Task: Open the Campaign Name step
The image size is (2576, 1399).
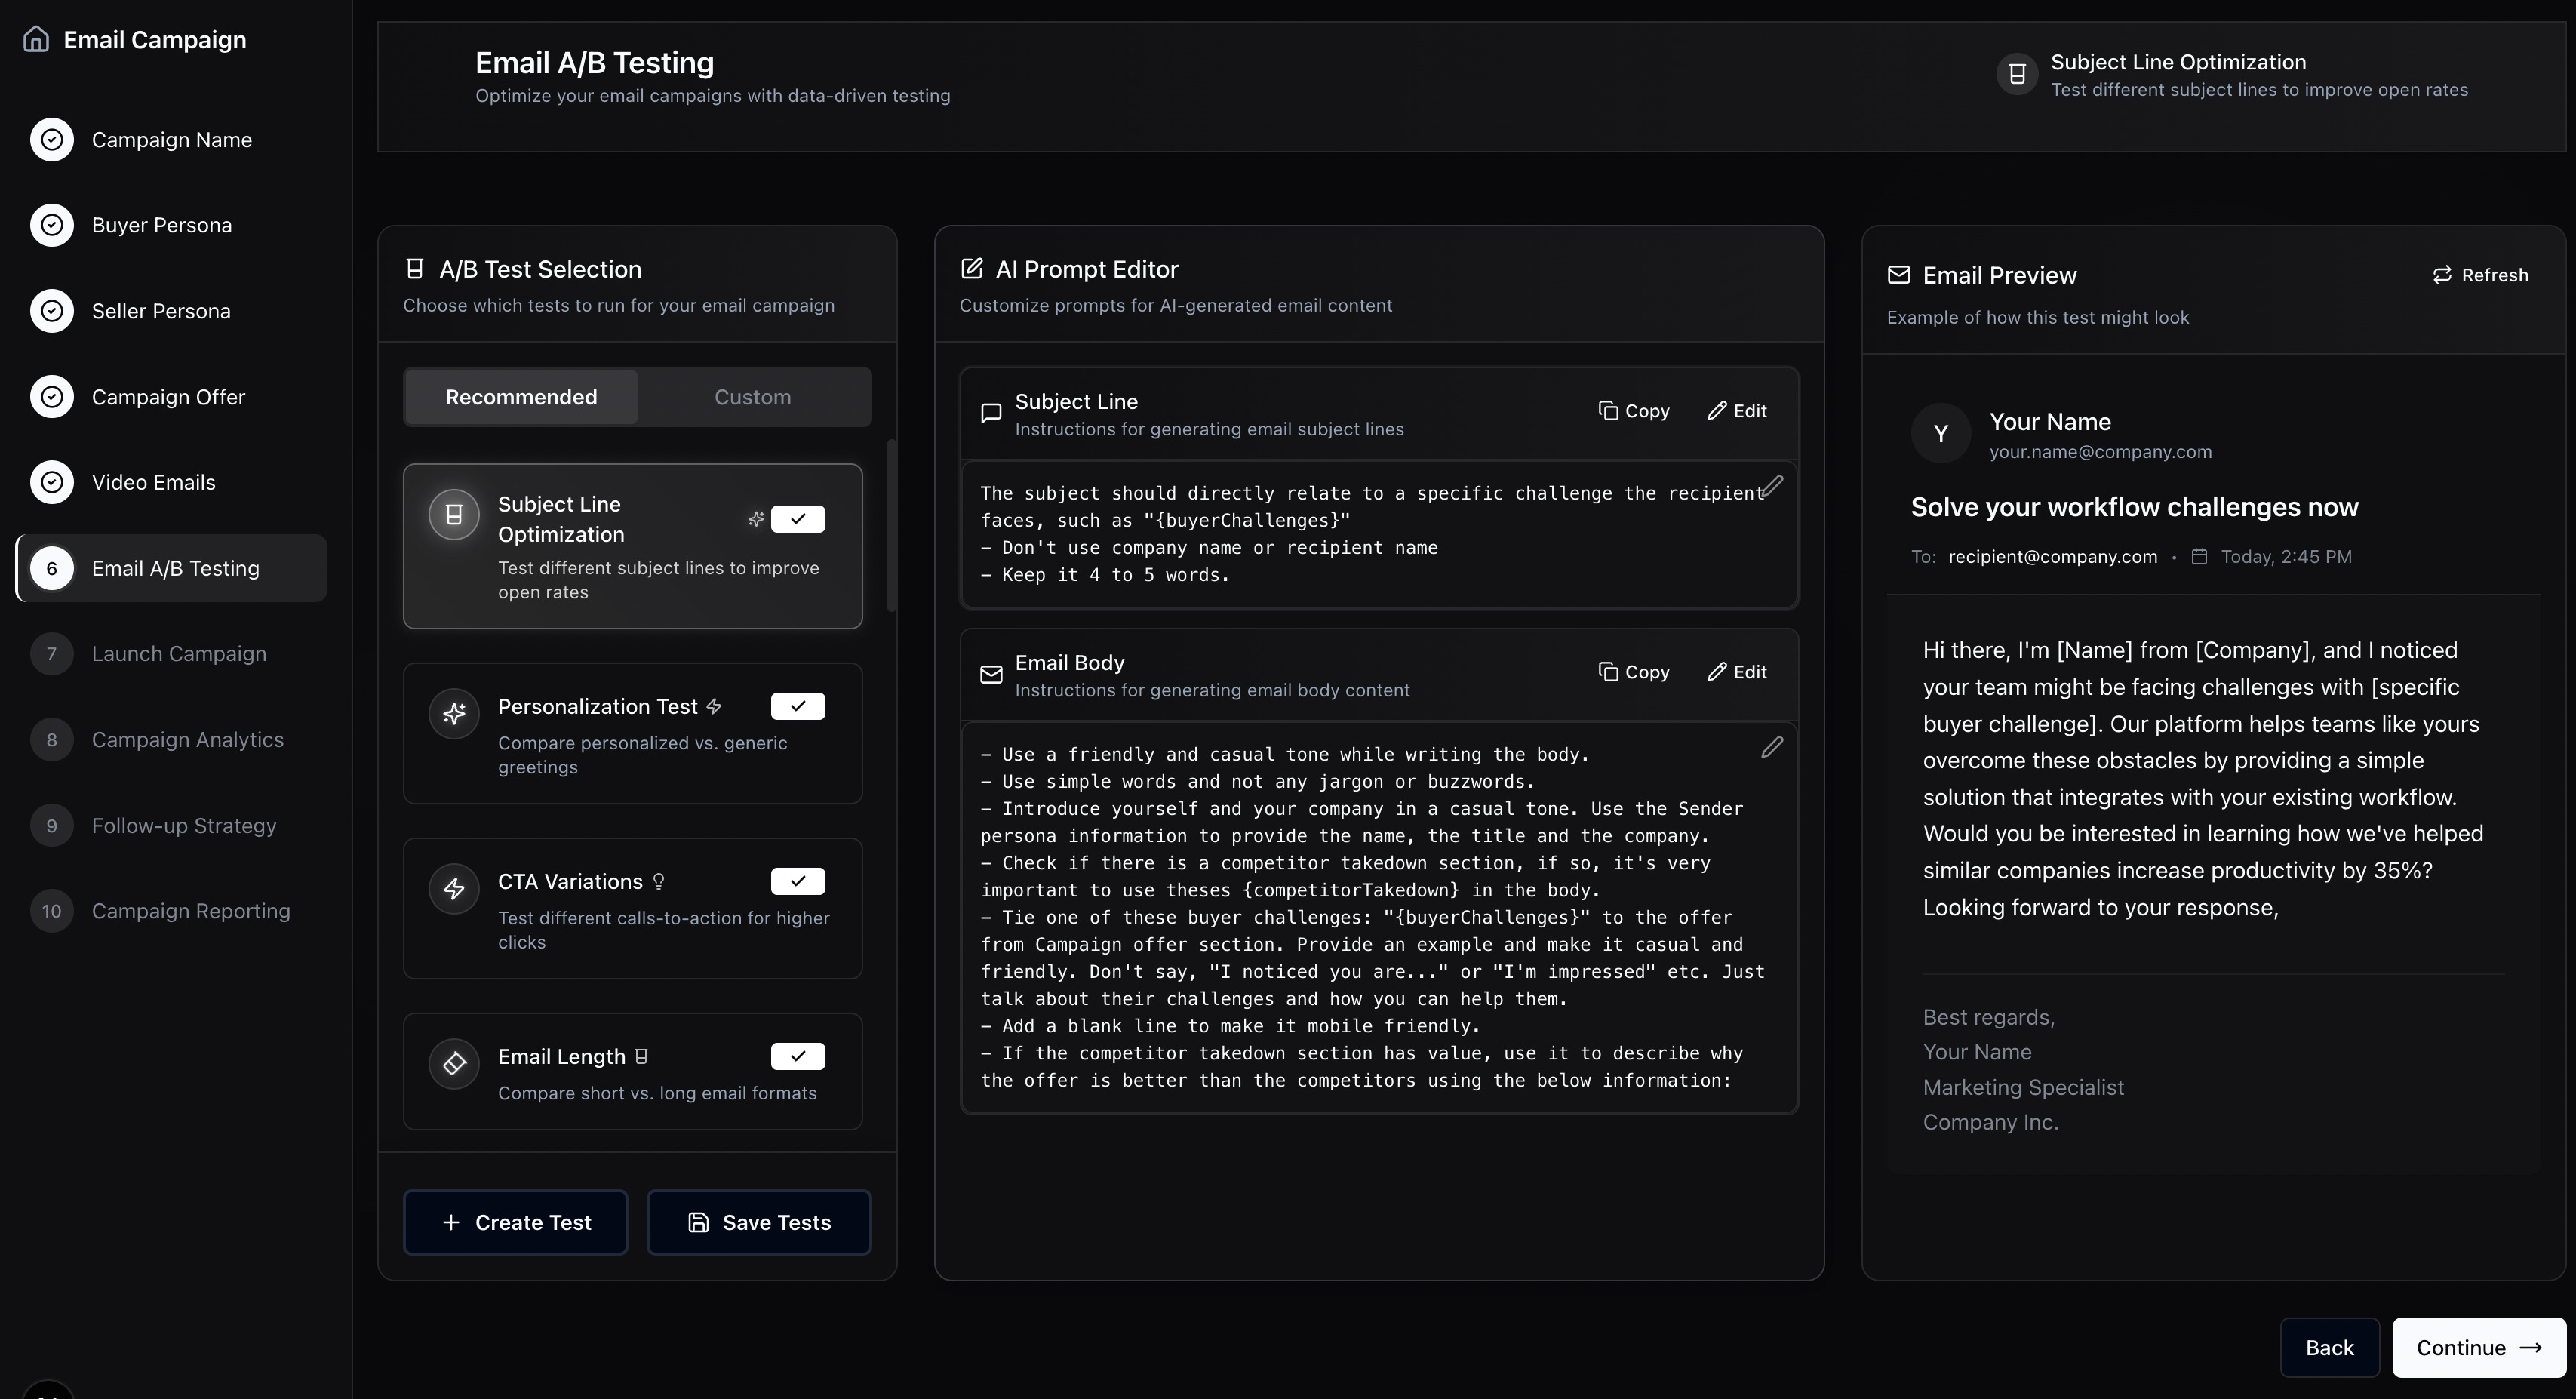Action: pyautogui.click(x=171, y=140)
